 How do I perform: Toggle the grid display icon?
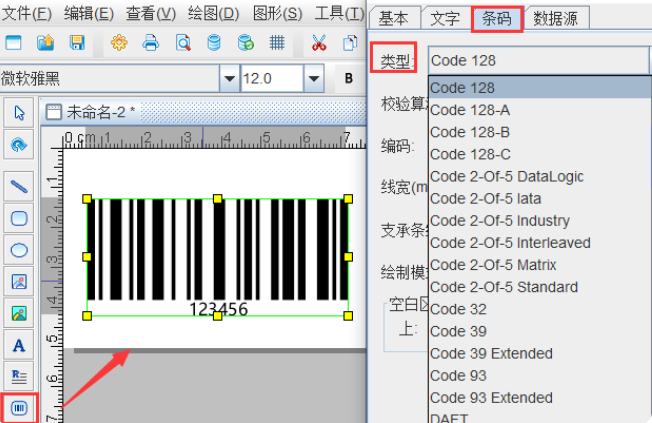277,42
